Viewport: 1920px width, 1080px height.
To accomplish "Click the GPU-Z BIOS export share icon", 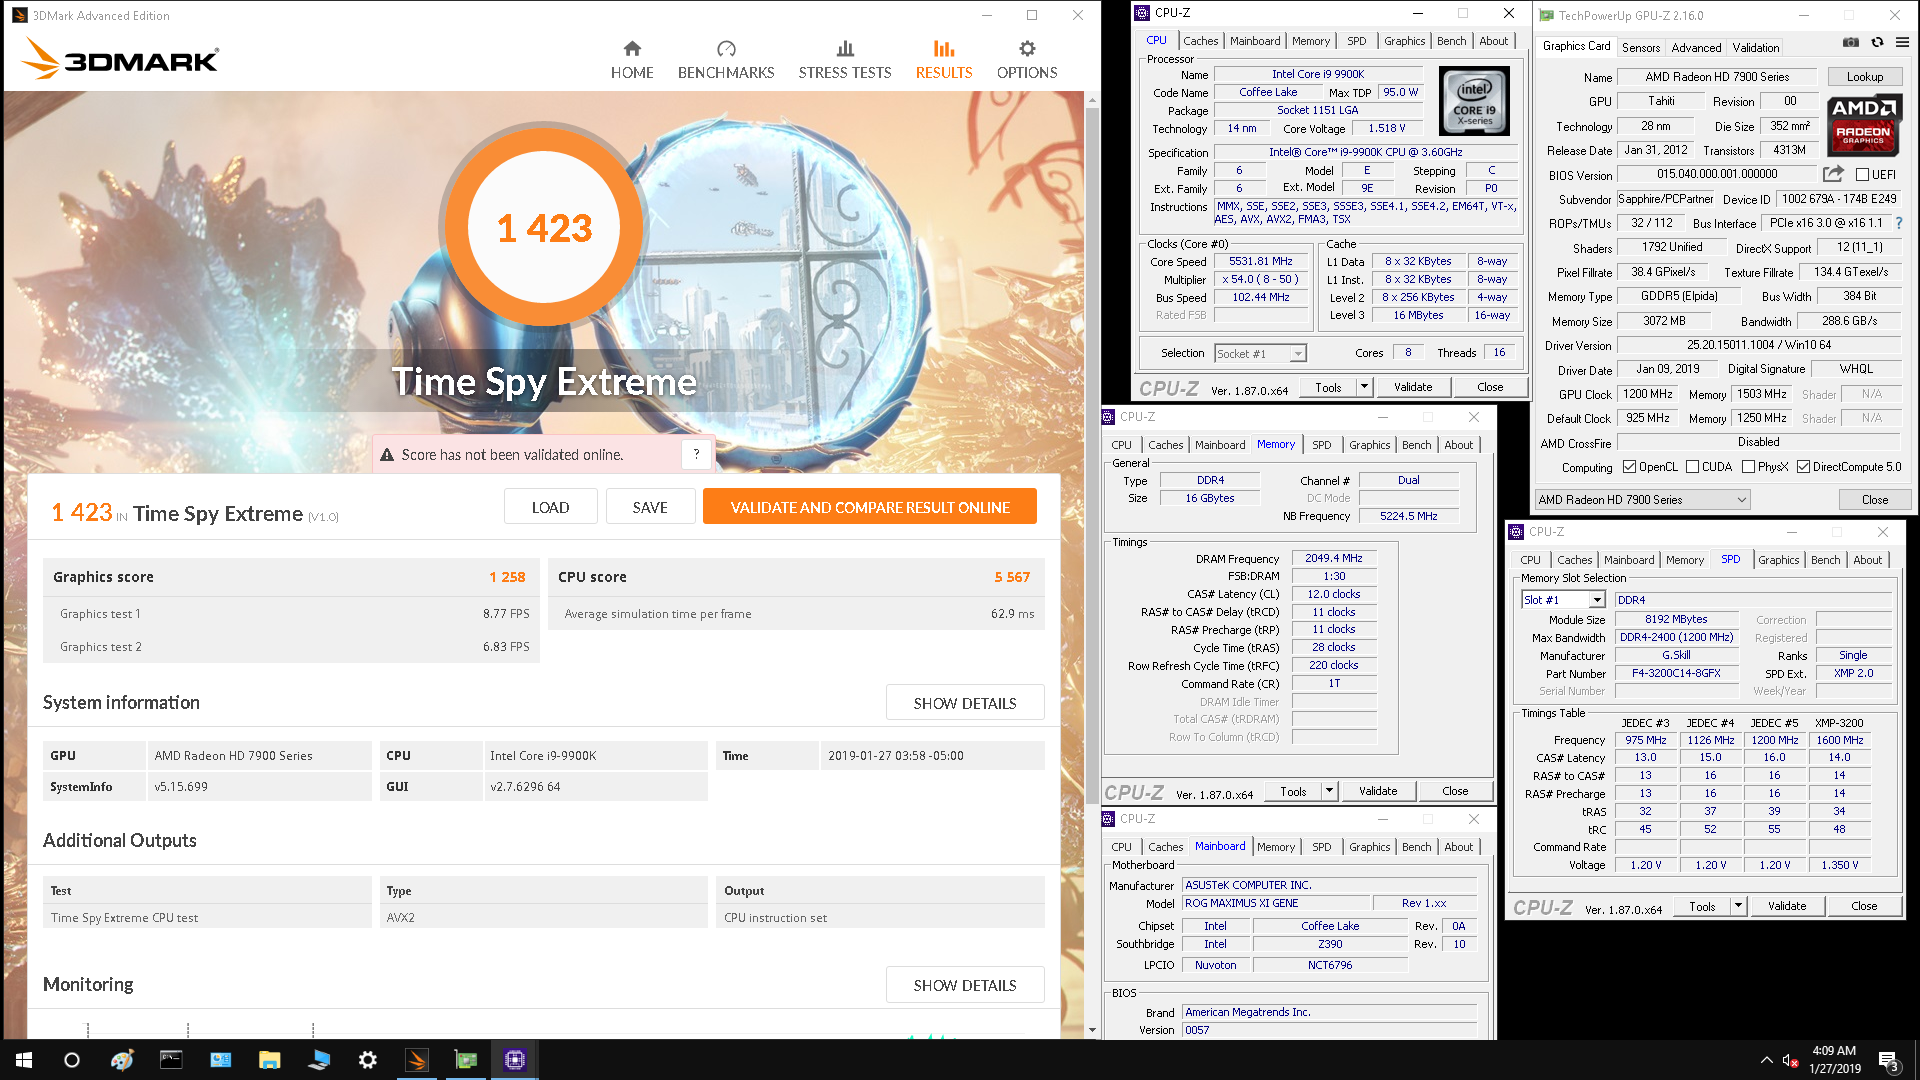I will [1832, 174].
